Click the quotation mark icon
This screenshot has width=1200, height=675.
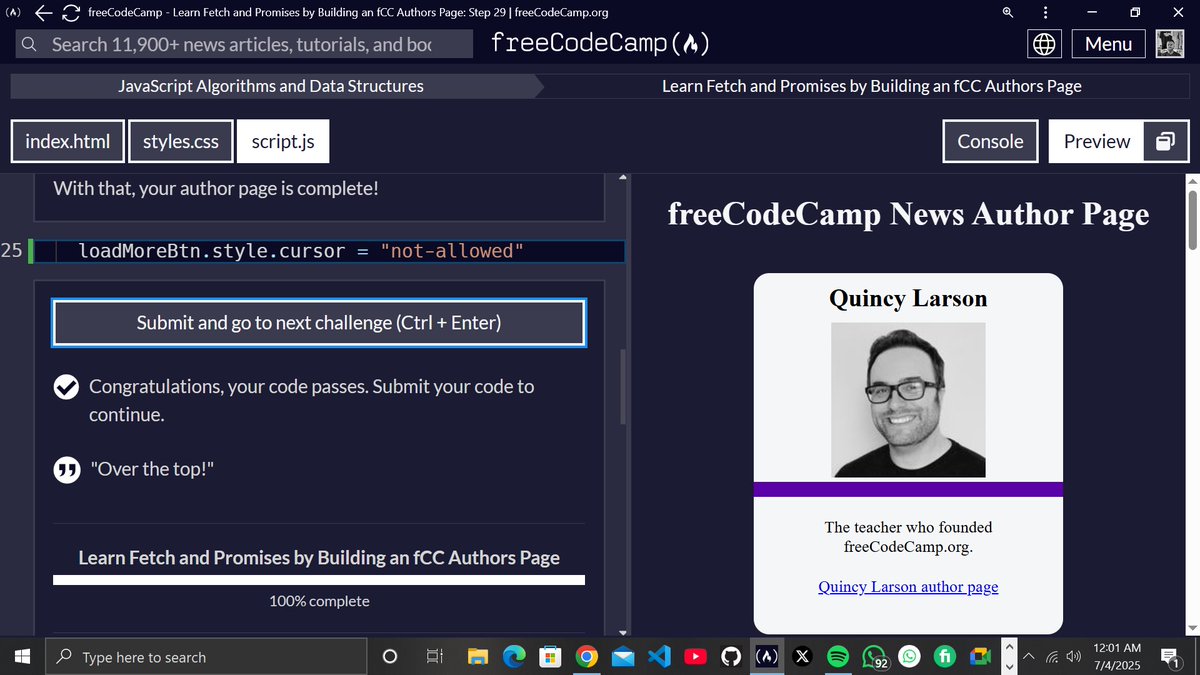tap(66, 470)
